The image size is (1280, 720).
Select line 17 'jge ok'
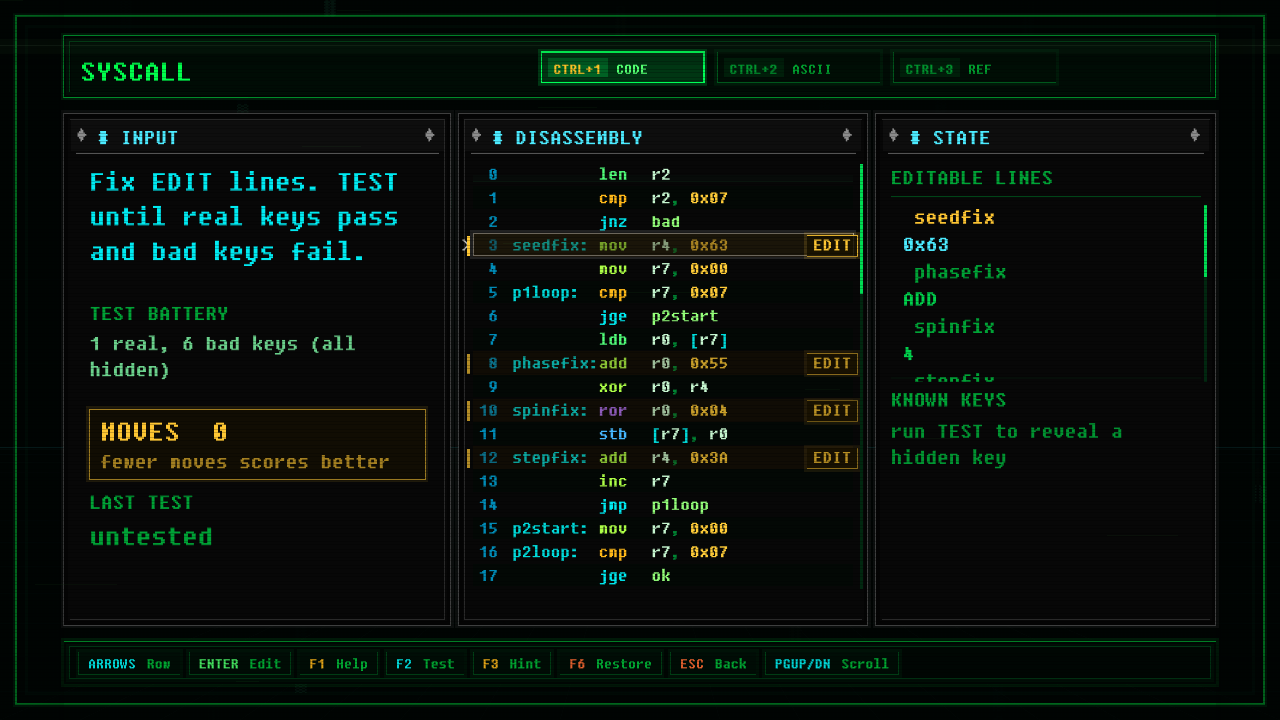click(x=663, y=576)
